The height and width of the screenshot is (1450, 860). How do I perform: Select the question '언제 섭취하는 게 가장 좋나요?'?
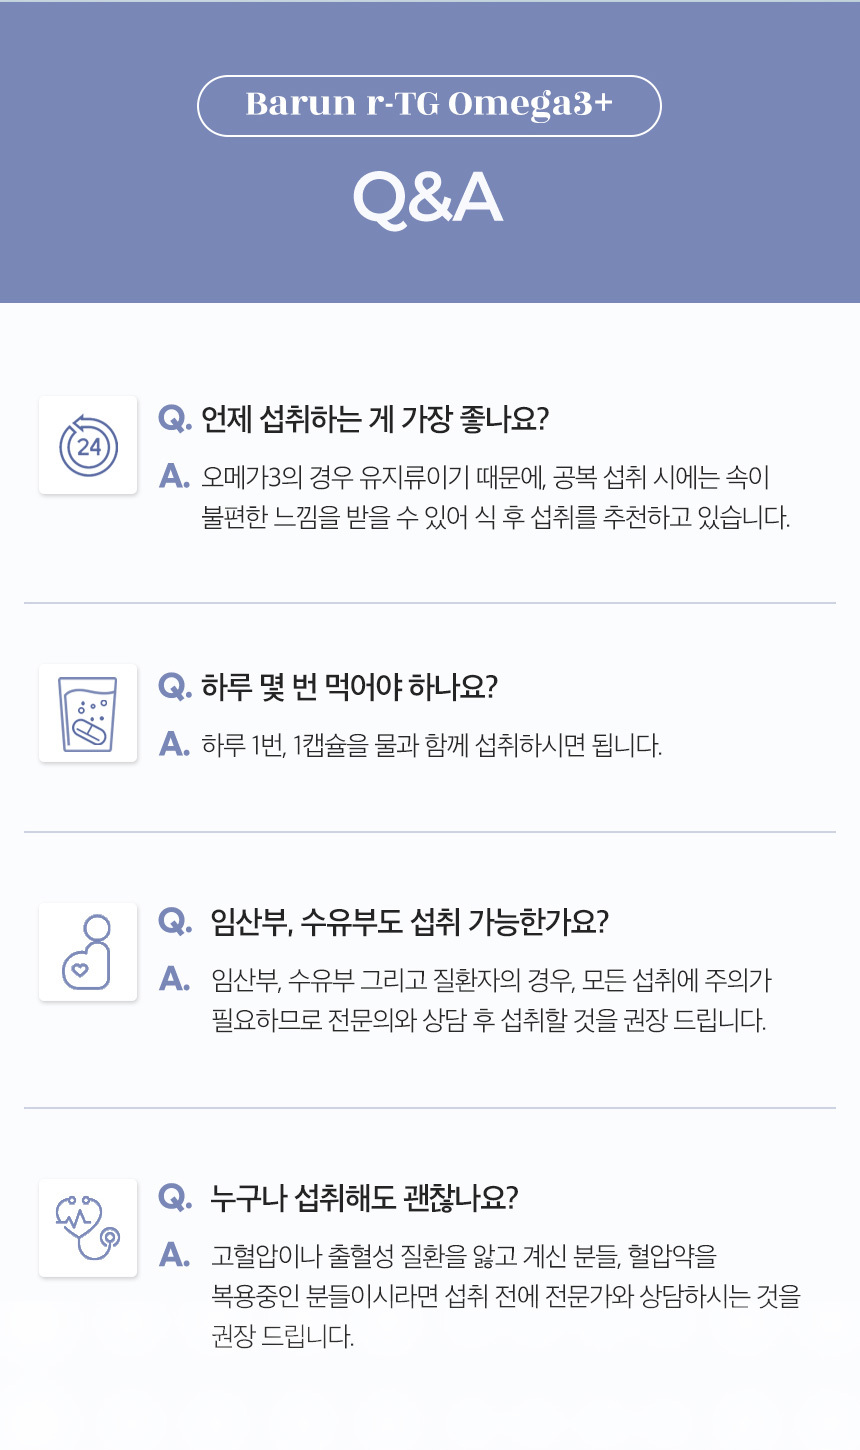tap(375, 419)
